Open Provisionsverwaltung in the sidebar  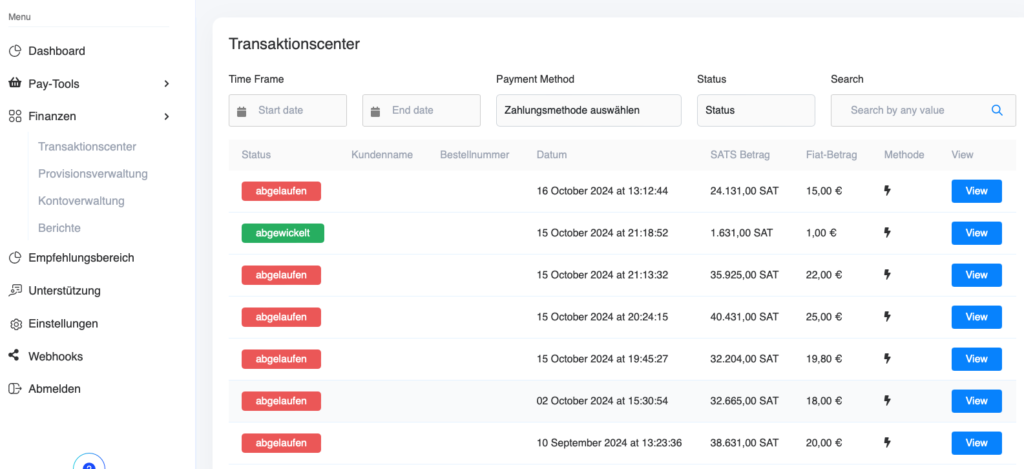click(x=92, y=174)
